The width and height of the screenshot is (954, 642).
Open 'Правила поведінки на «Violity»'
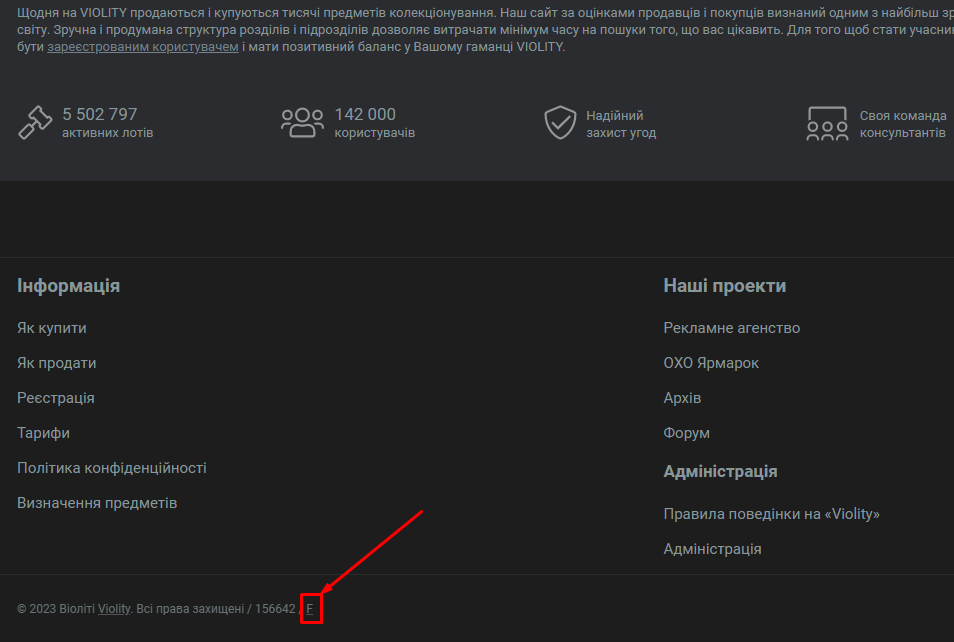point(771,514)
